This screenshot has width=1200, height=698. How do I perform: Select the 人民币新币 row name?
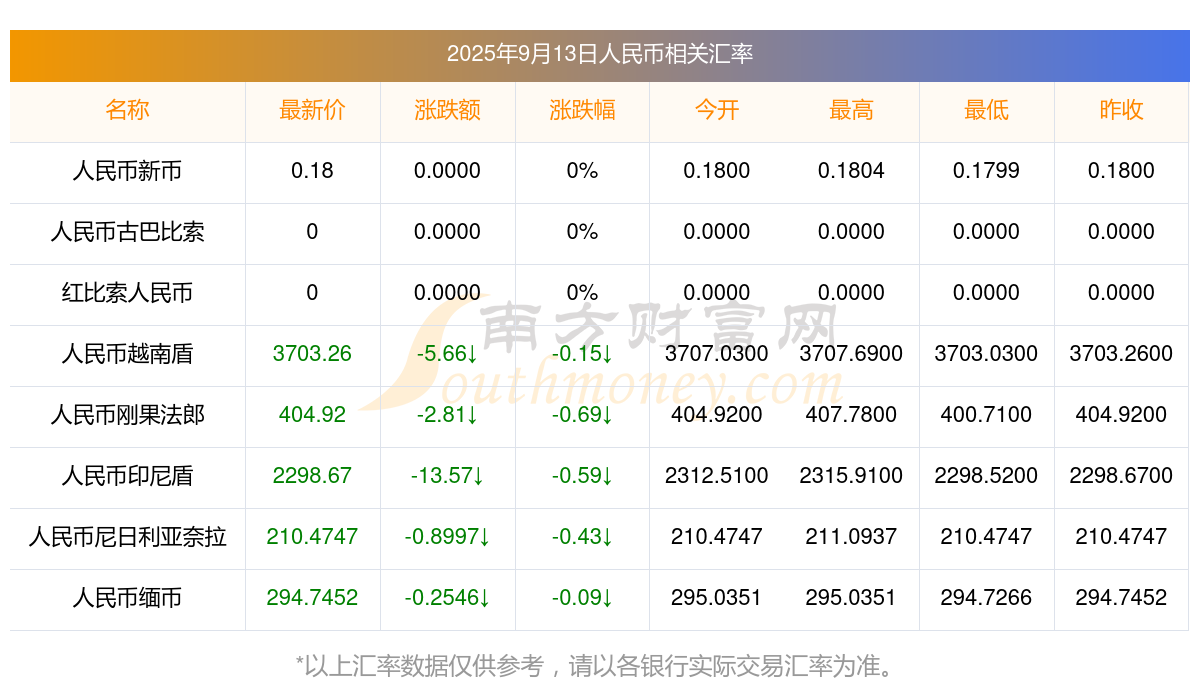click(127, 172)
